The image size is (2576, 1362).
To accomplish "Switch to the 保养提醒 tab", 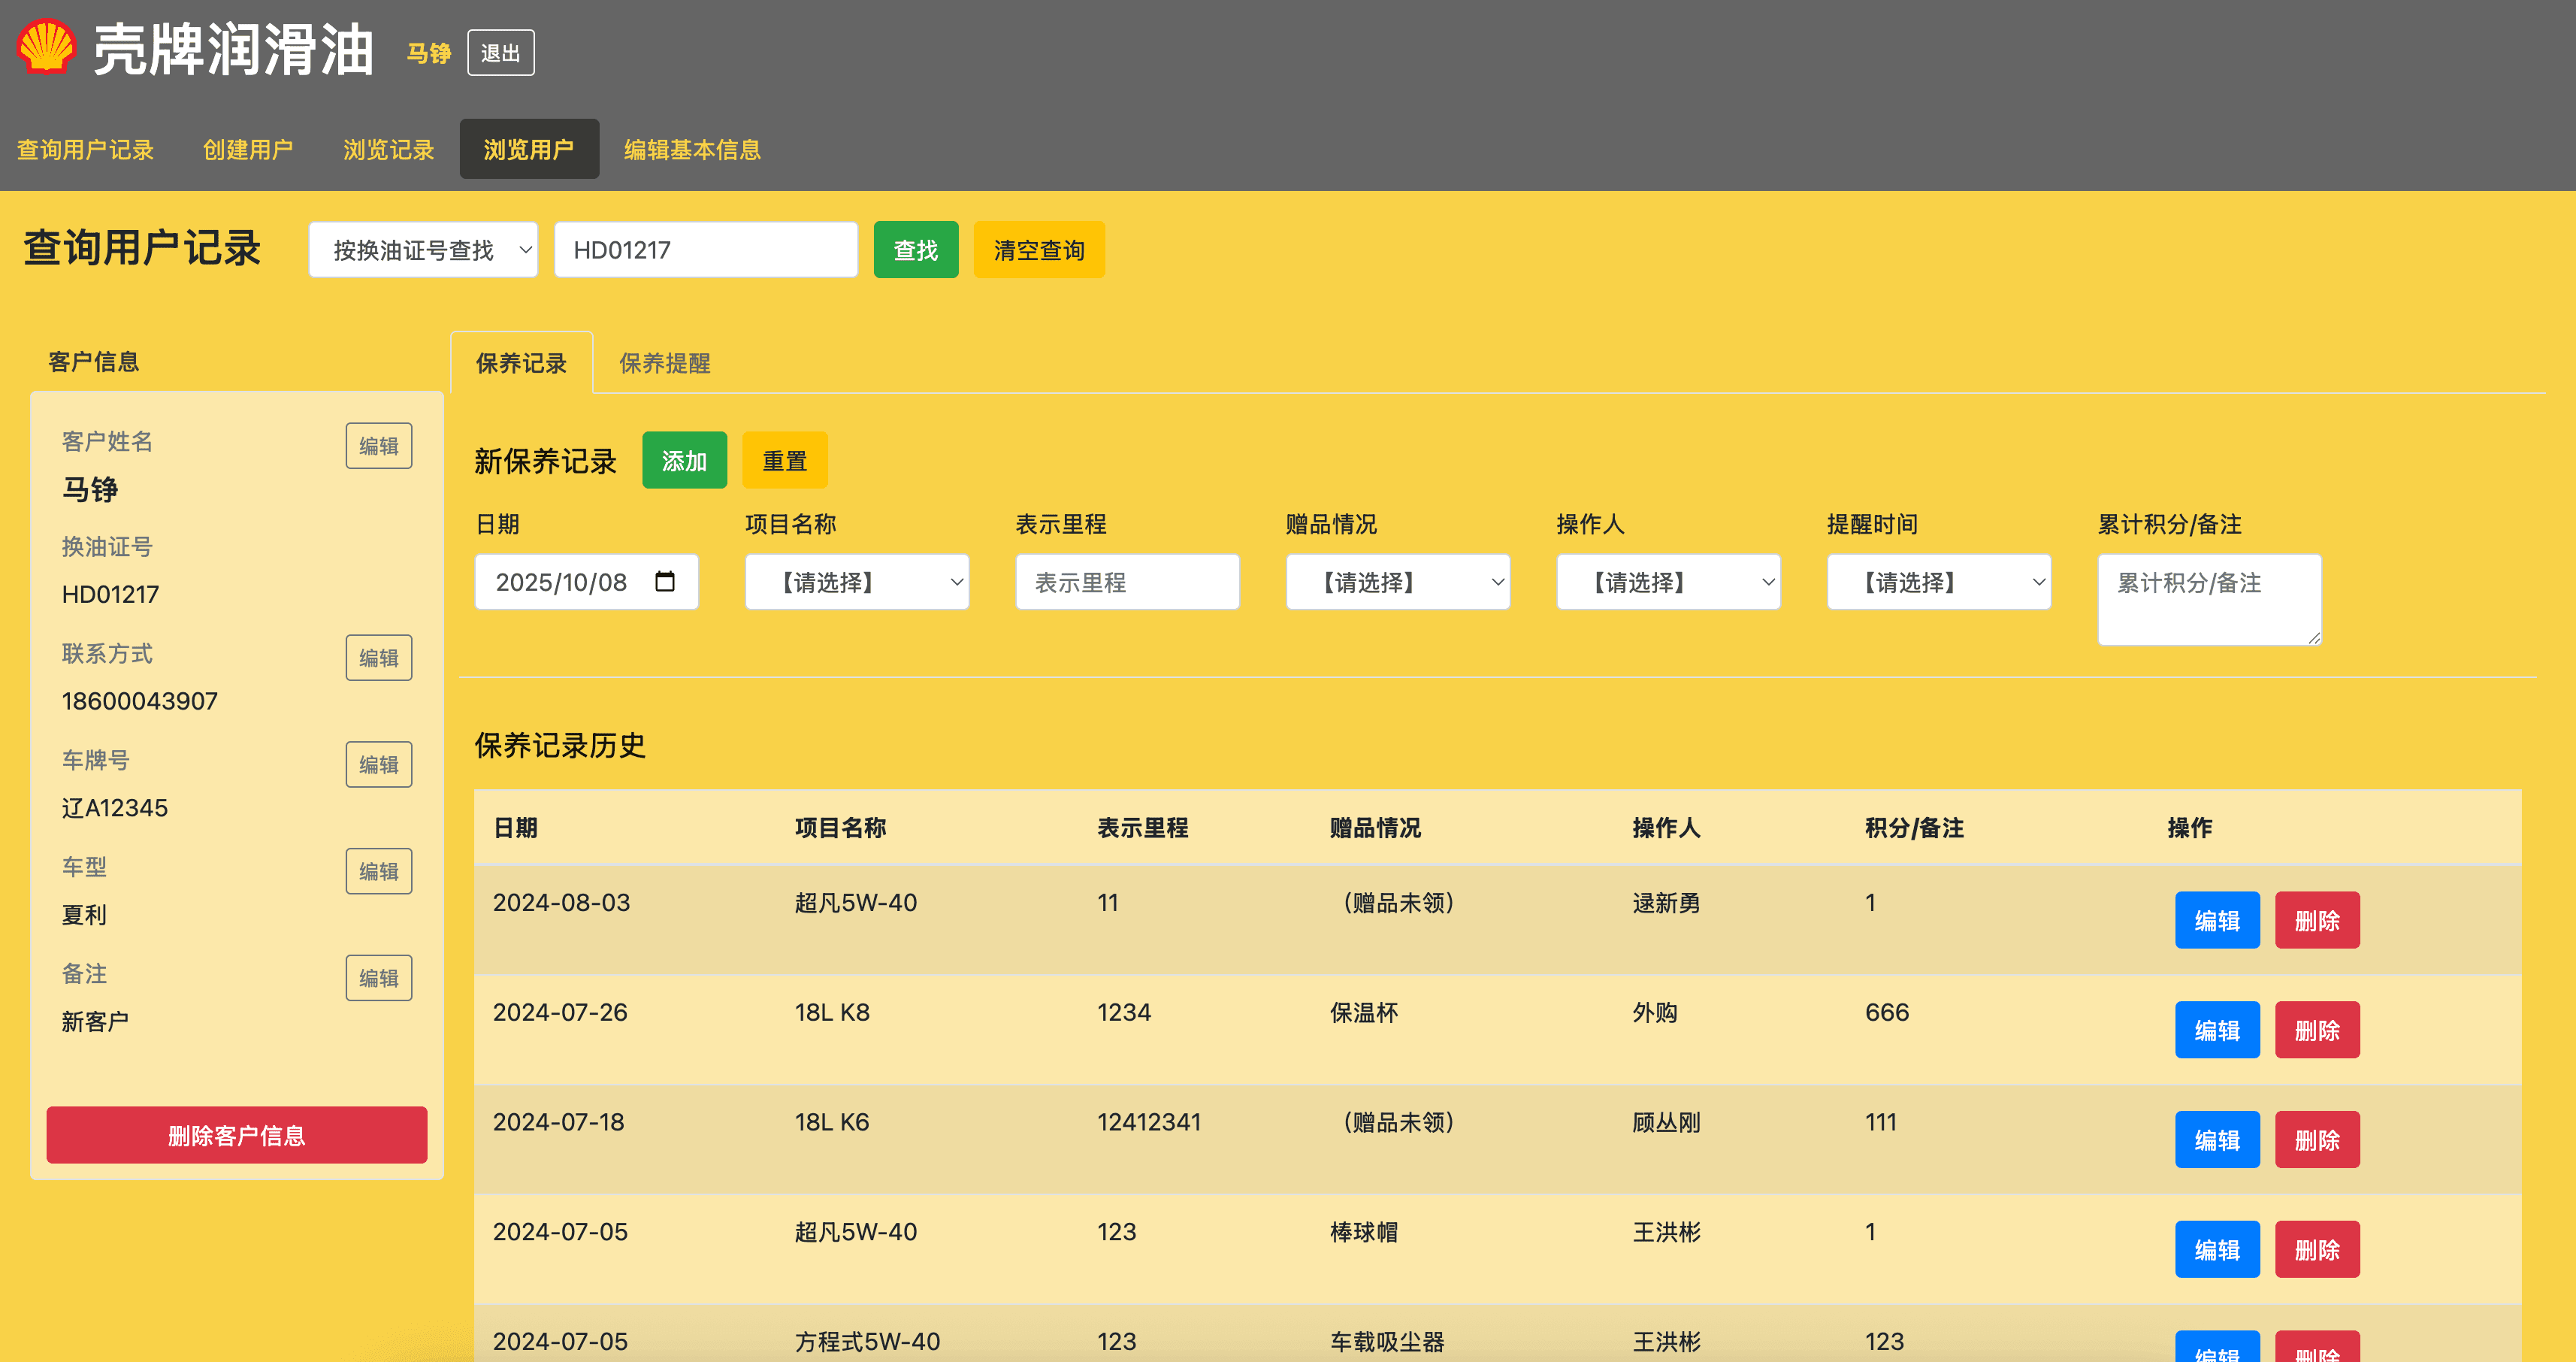I will point(664,363).
